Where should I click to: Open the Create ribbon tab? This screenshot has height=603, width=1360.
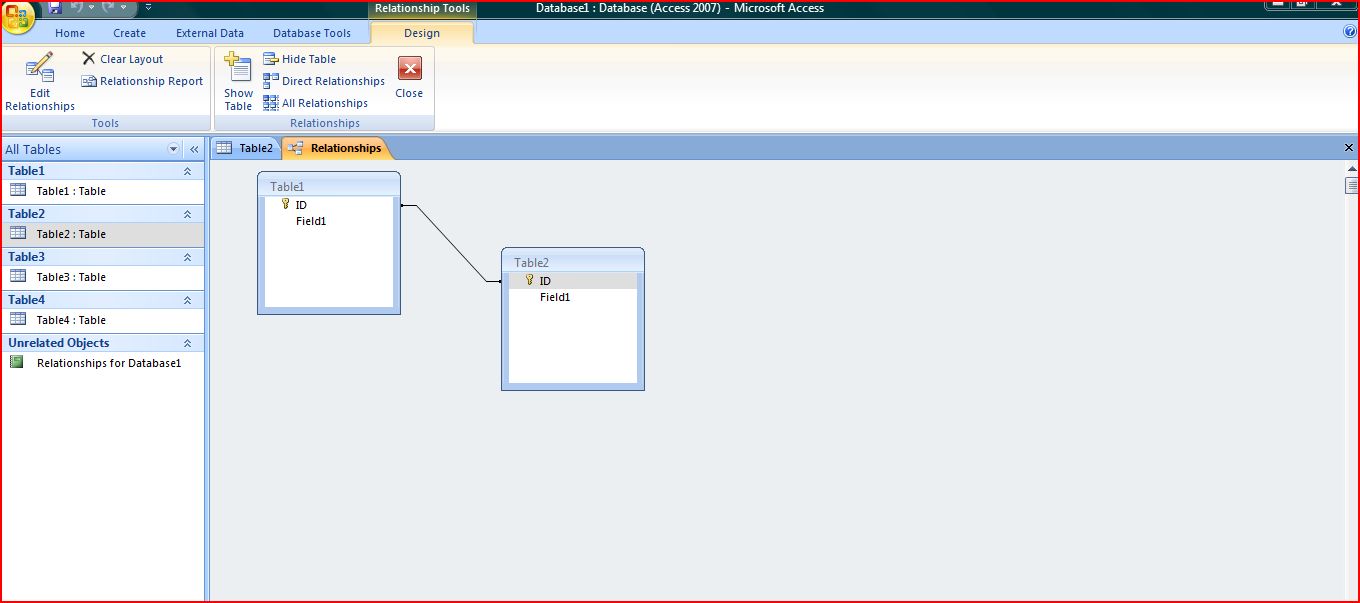point(130,33)
